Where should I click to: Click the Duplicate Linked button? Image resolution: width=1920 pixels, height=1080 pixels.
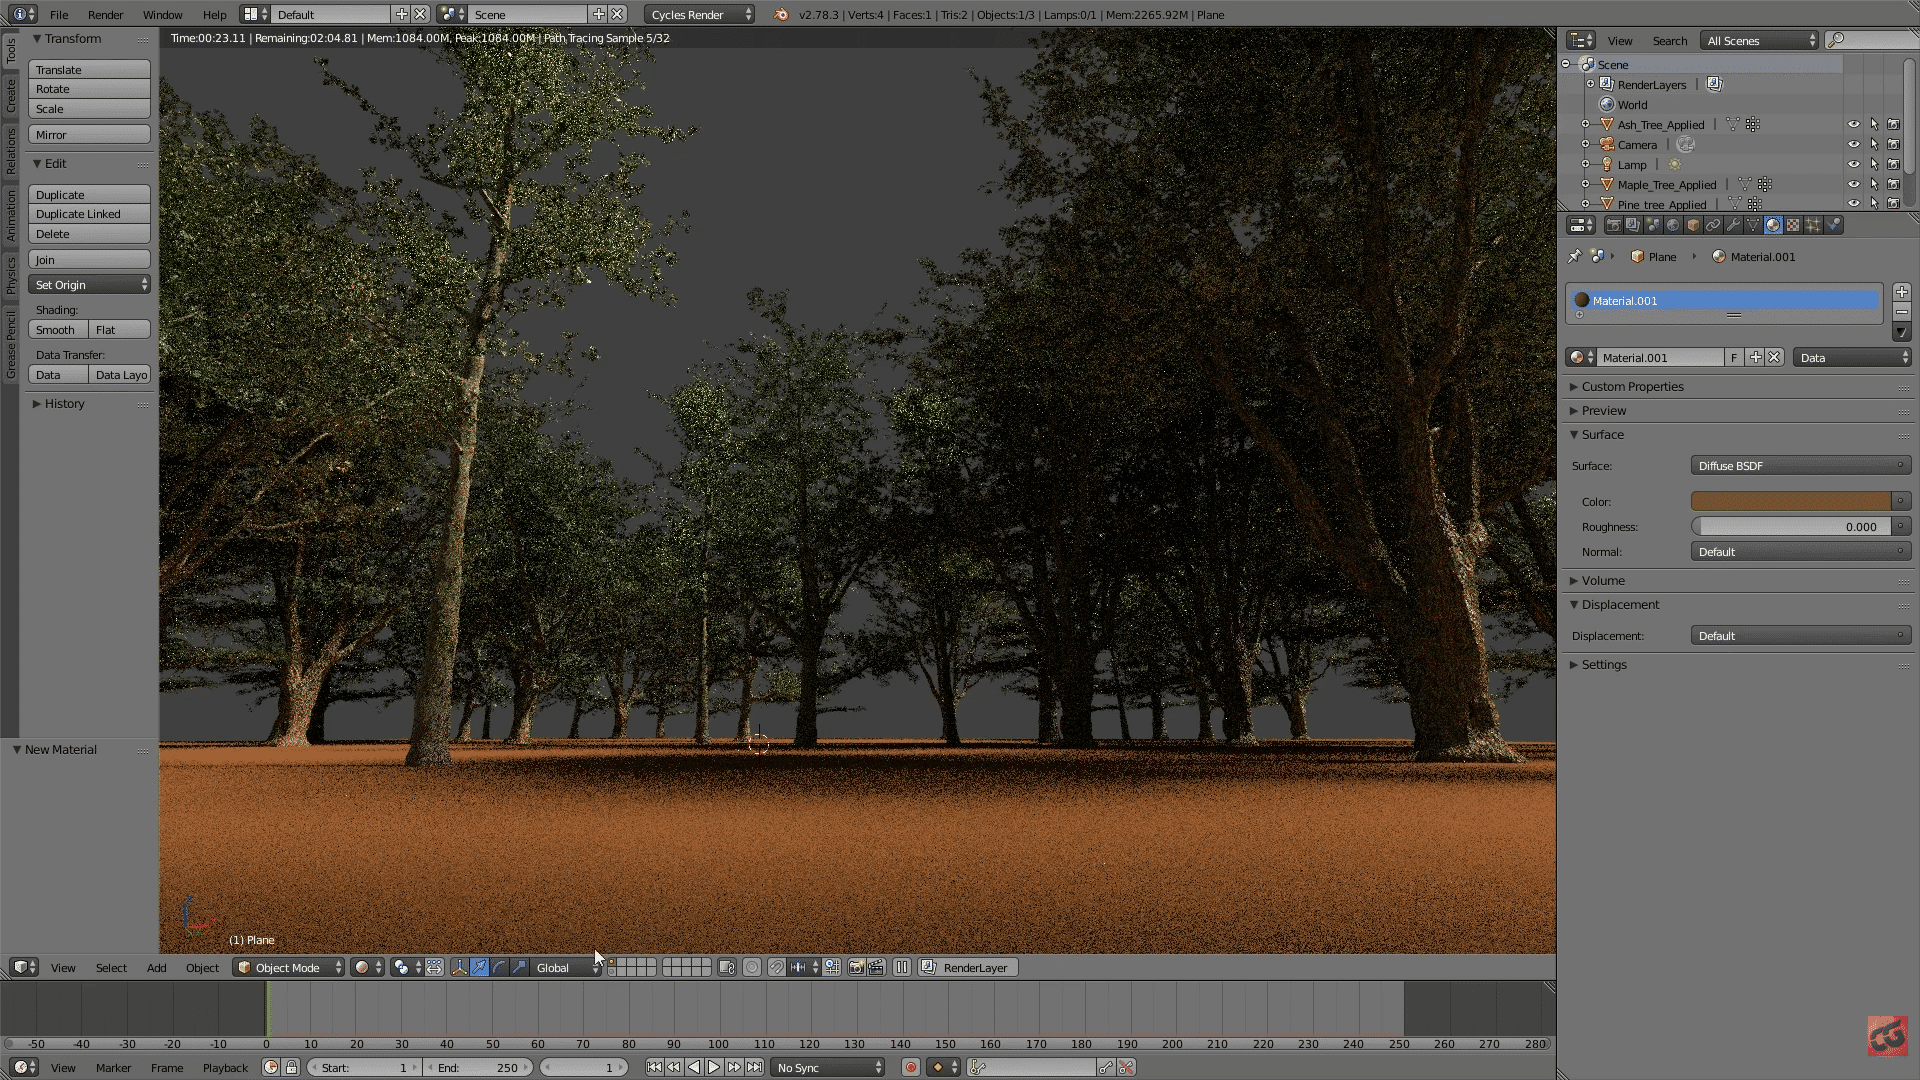pyautogui.click(x=89, y=214)
